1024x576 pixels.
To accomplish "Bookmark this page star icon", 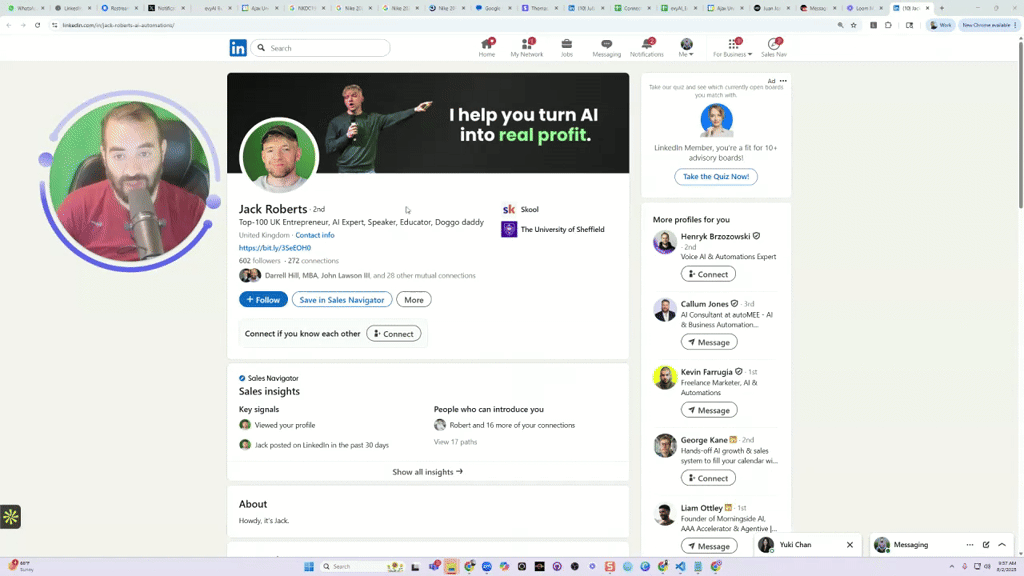I will pyautogui.click(x=854, y=25).
